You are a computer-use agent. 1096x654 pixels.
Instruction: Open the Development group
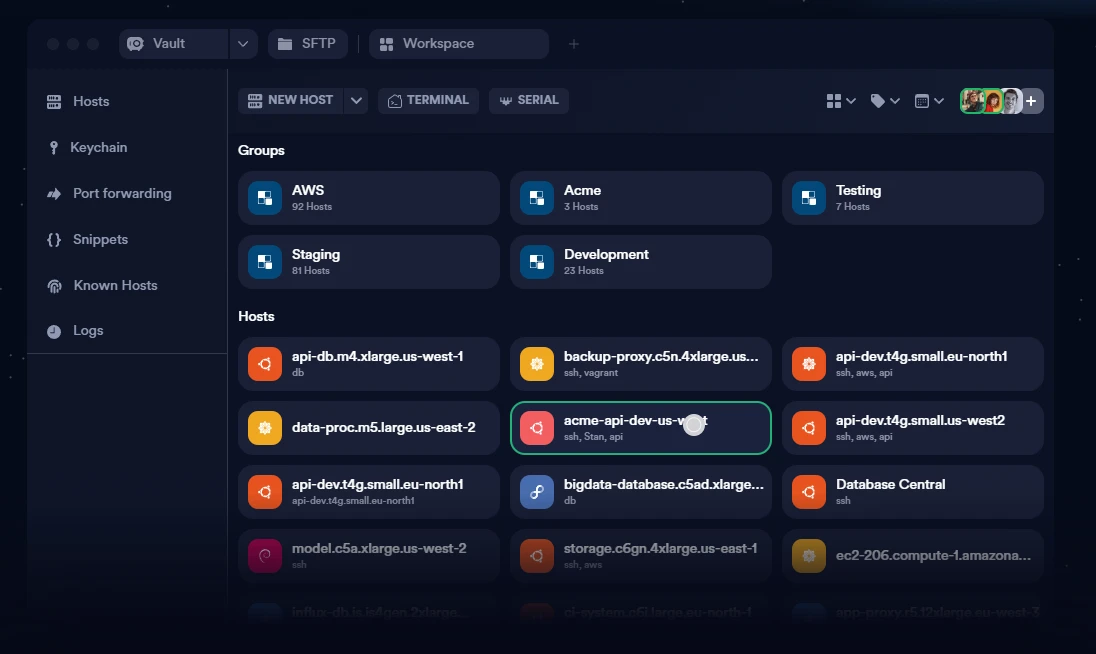click(x=641, y=262)
